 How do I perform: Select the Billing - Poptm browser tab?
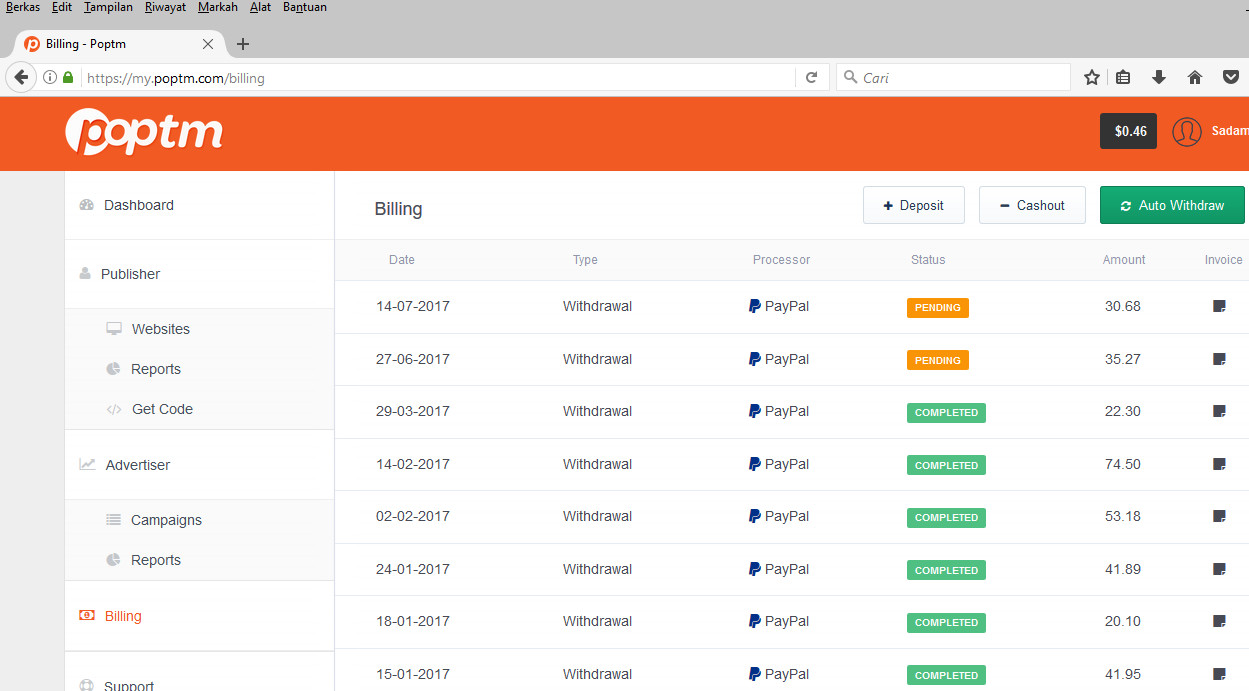point(118,44)
